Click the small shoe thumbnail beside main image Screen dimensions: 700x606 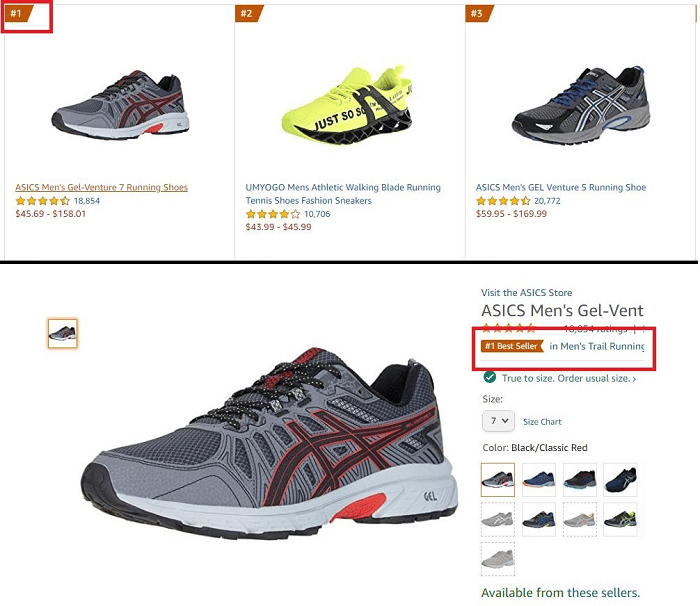(62, 333)
